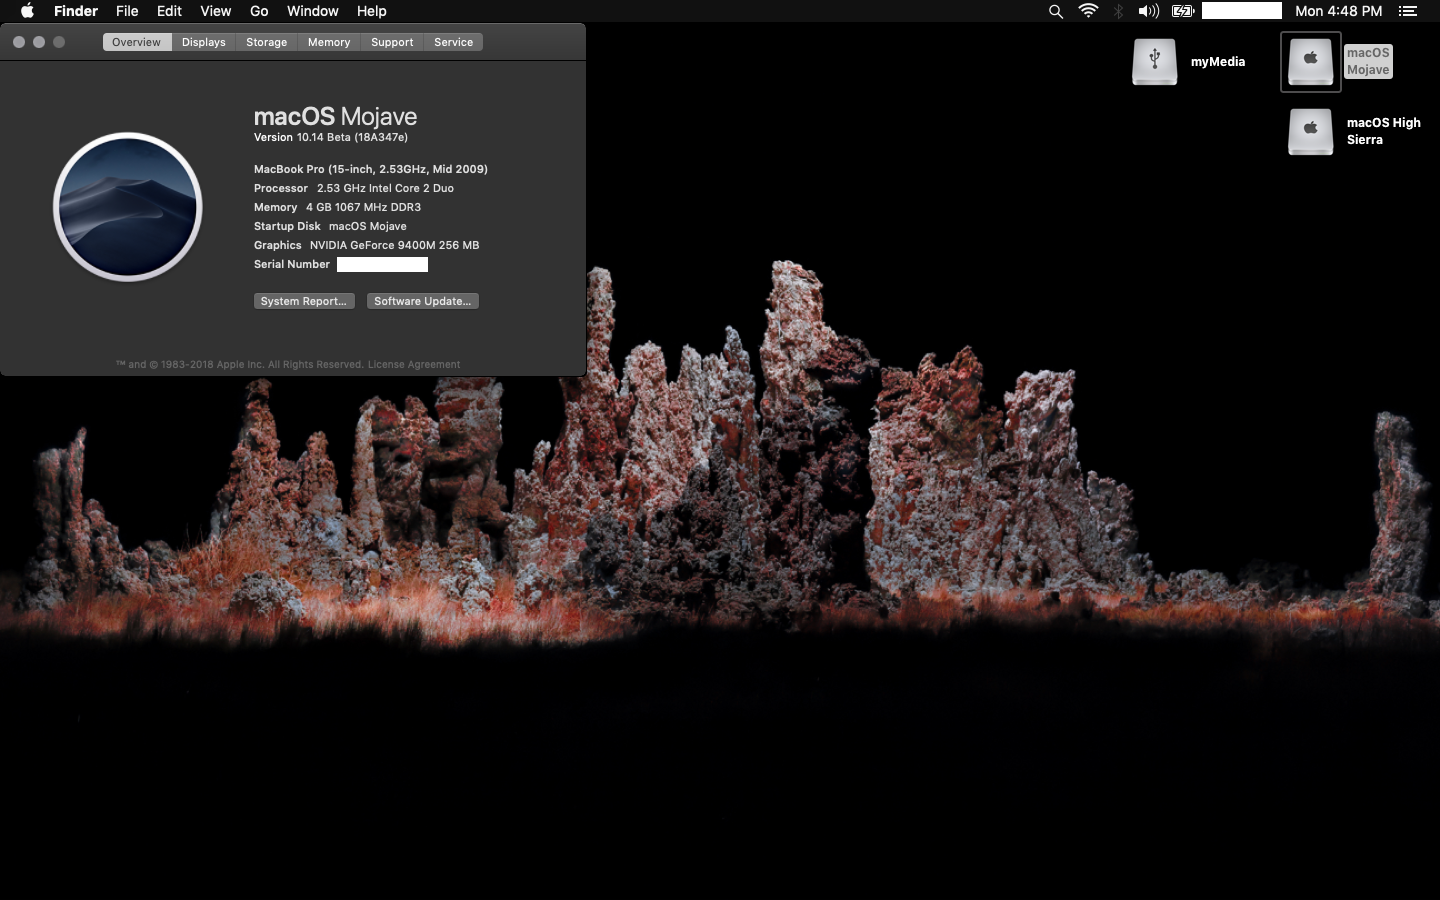The image size is (1440, 900).
Task: Open Spotlight search magnifier icon
Action: click(x=1055, y=11)
